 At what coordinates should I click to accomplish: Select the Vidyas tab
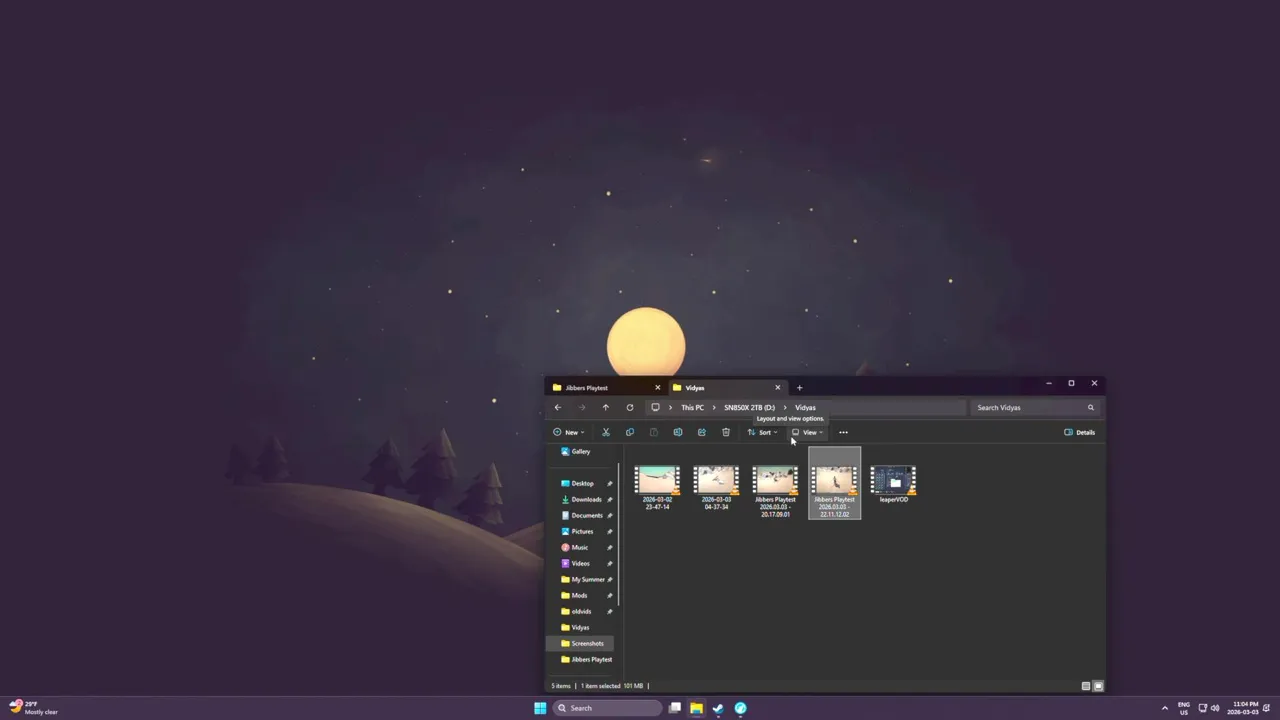coord(727,387)
